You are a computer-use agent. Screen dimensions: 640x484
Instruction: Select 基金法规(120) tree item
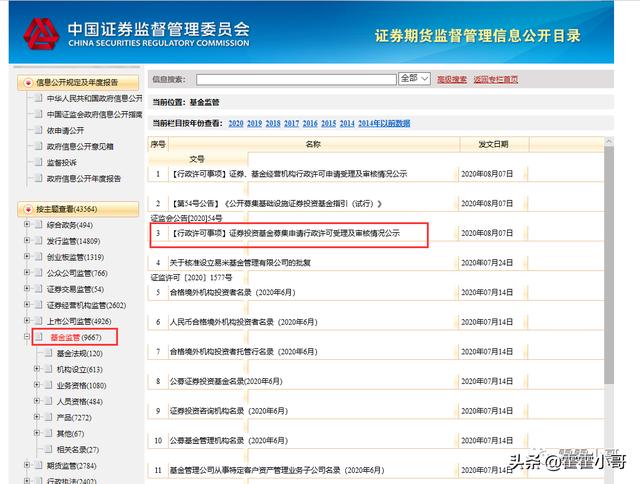click(x=80, y=353)
